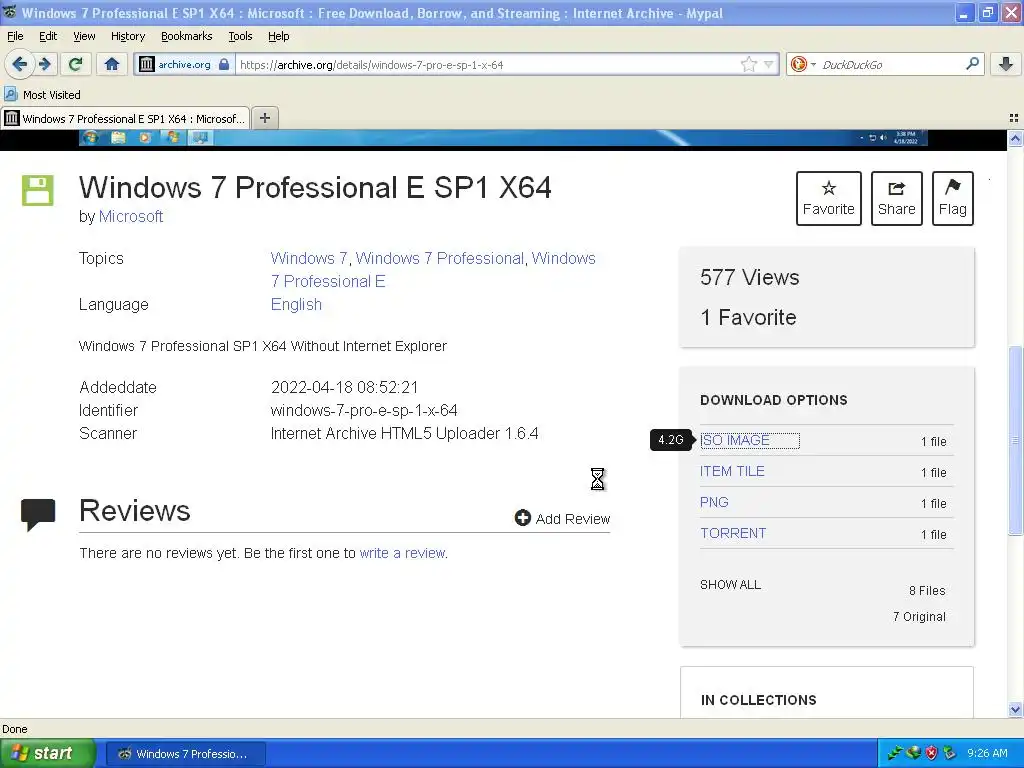Open a new tab with plus button
Screen dimensions: 1024x768
(x=264, y=118)
